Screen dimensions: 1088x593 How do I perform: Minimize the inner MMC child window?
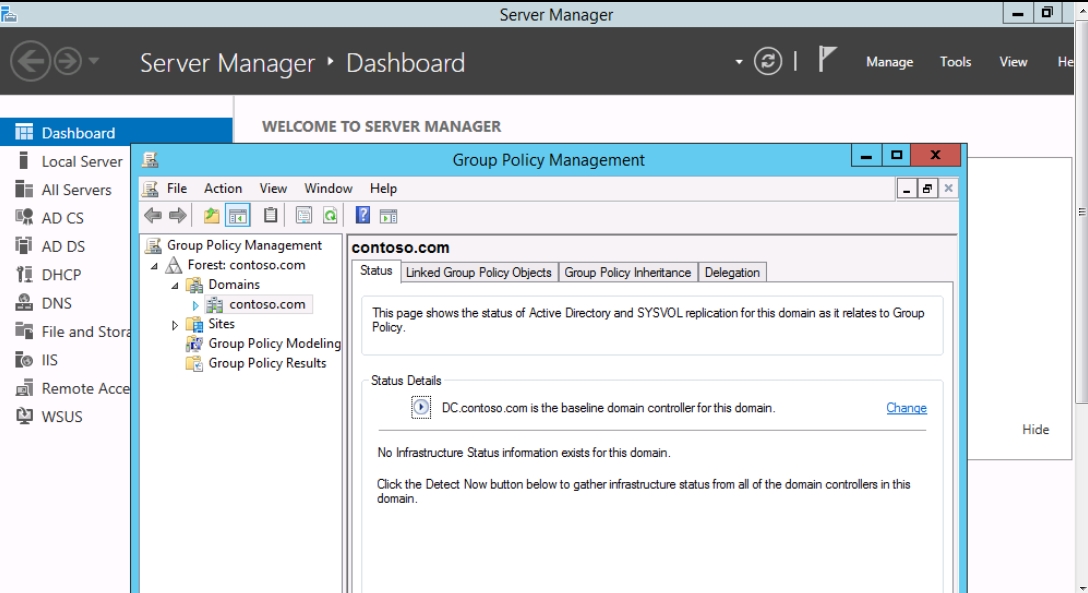click(906, 189)
